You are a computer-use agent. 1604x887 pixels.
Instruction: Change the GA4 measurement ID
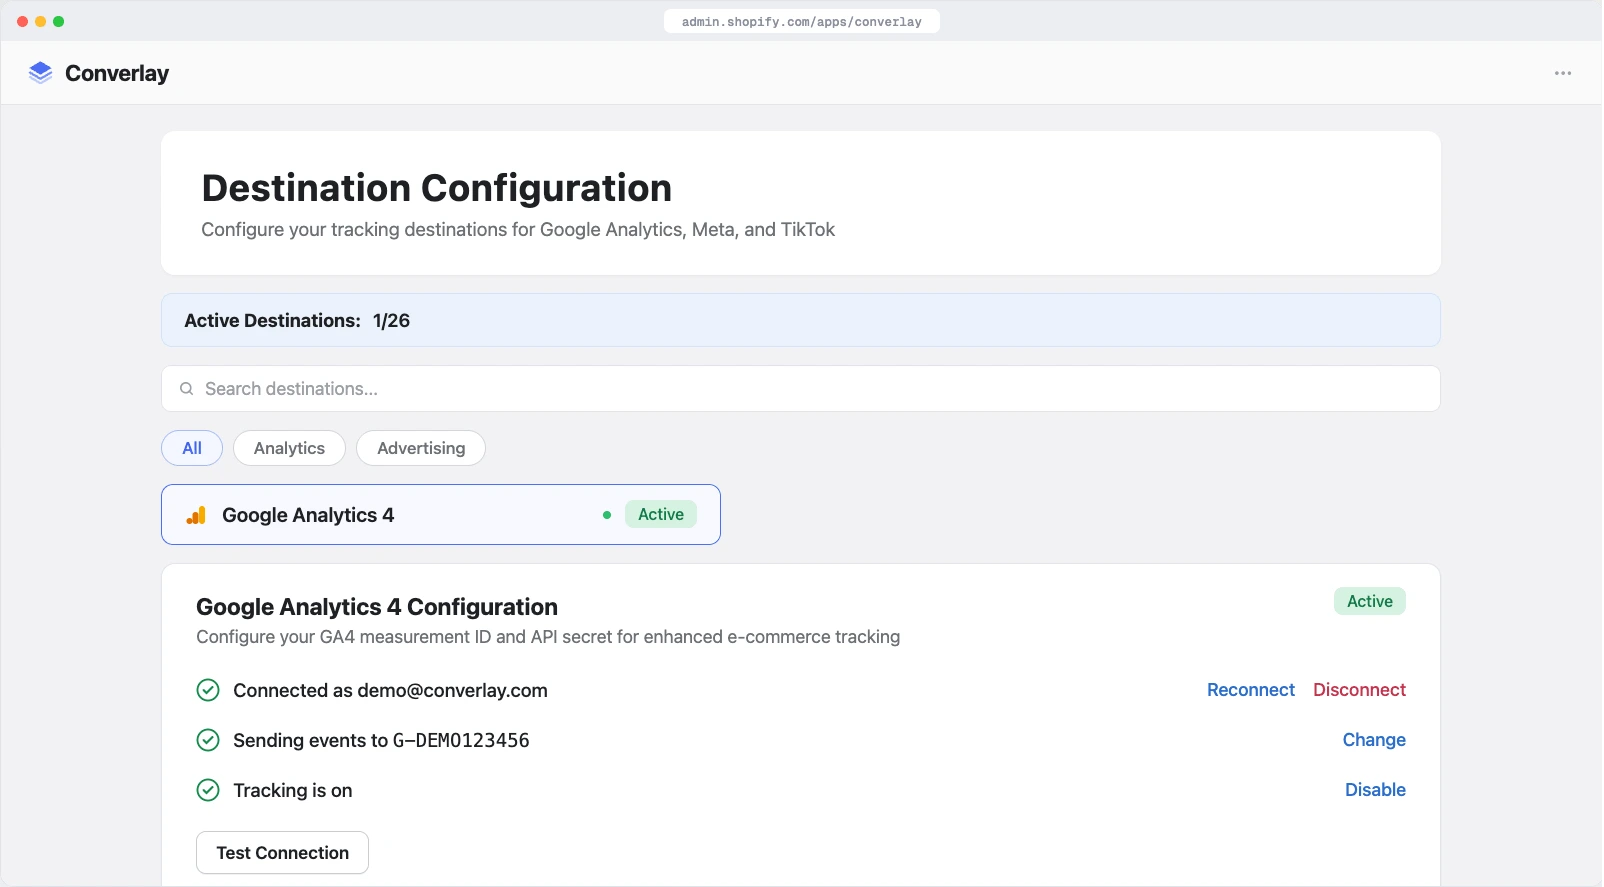[1374, 740]
